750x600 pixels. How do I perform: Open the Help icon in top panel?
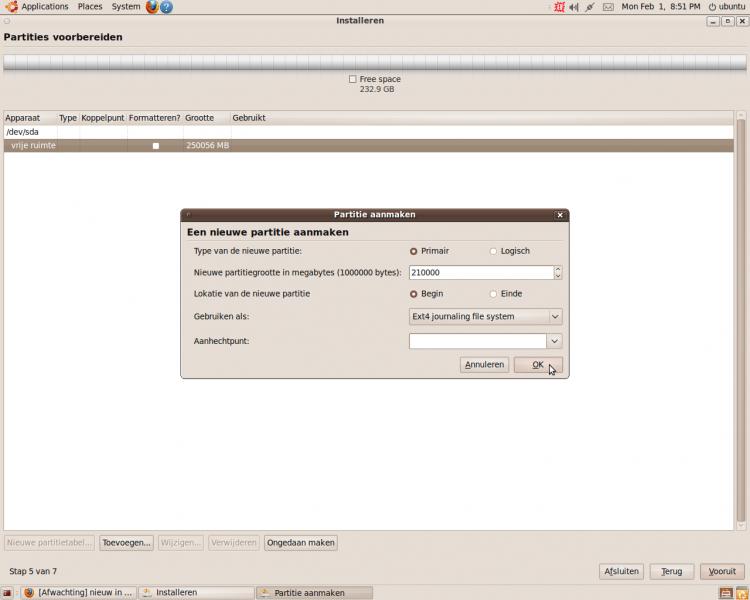pyautogui.click(x=166, y=7)
